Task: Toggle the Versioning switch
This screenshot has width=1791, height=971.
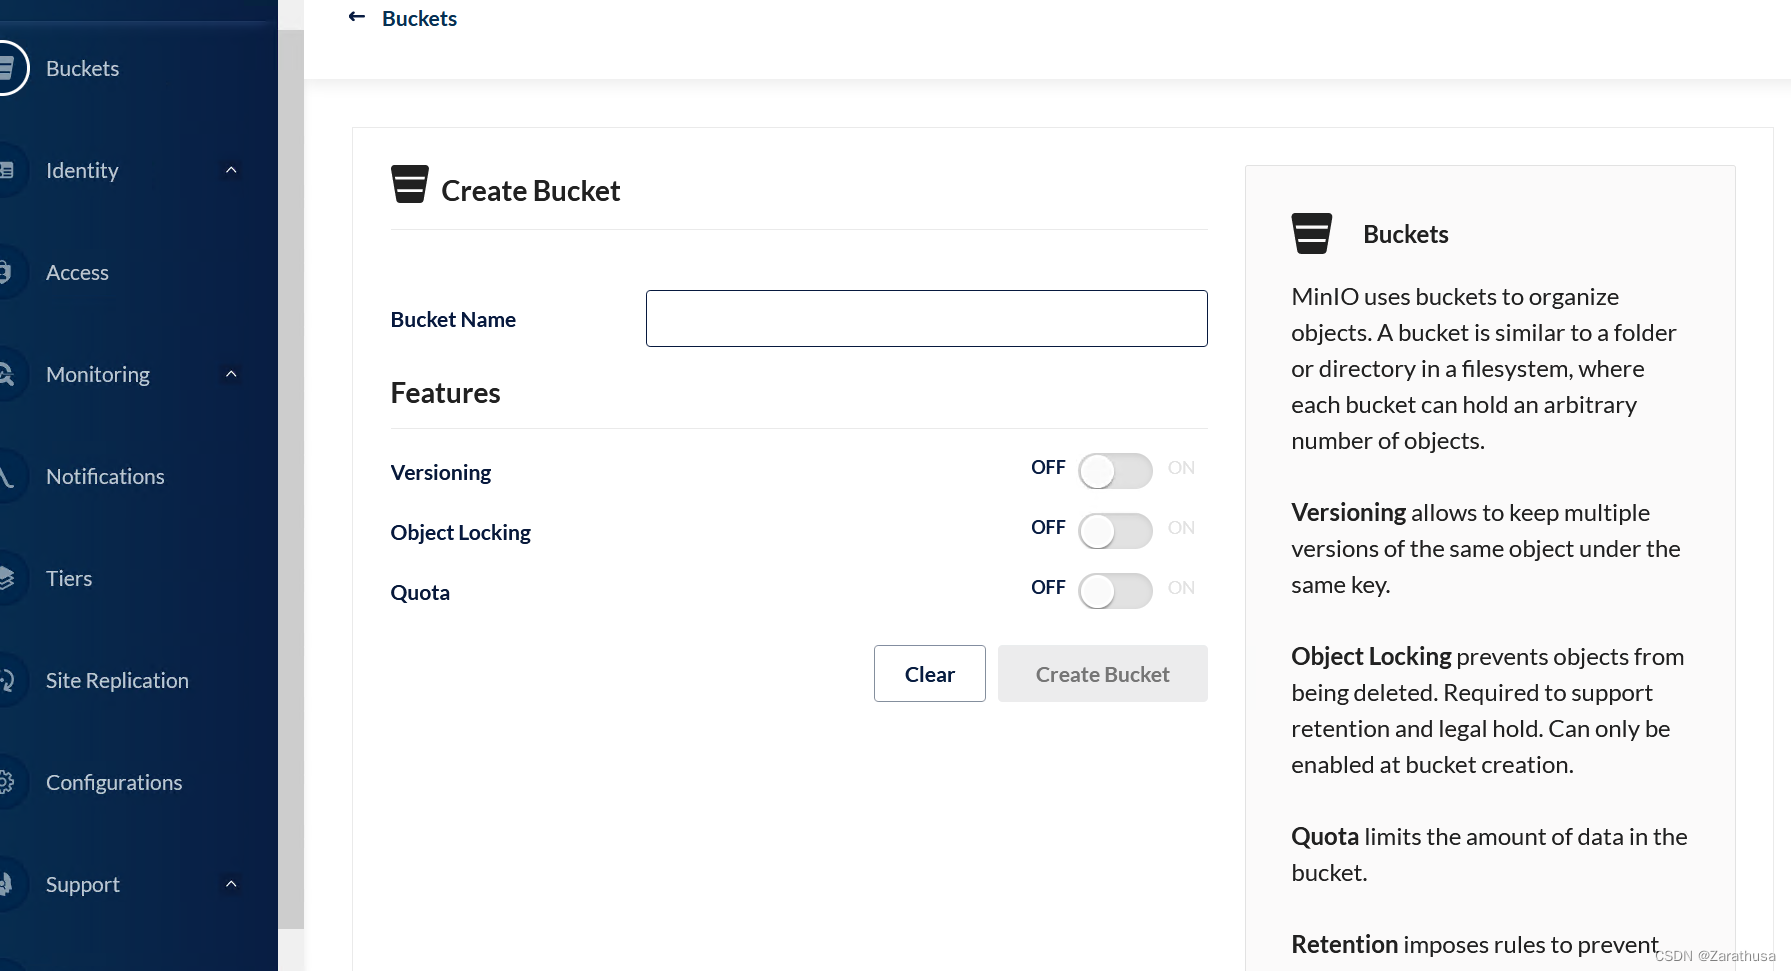Action: click(x=1115, y=471)
